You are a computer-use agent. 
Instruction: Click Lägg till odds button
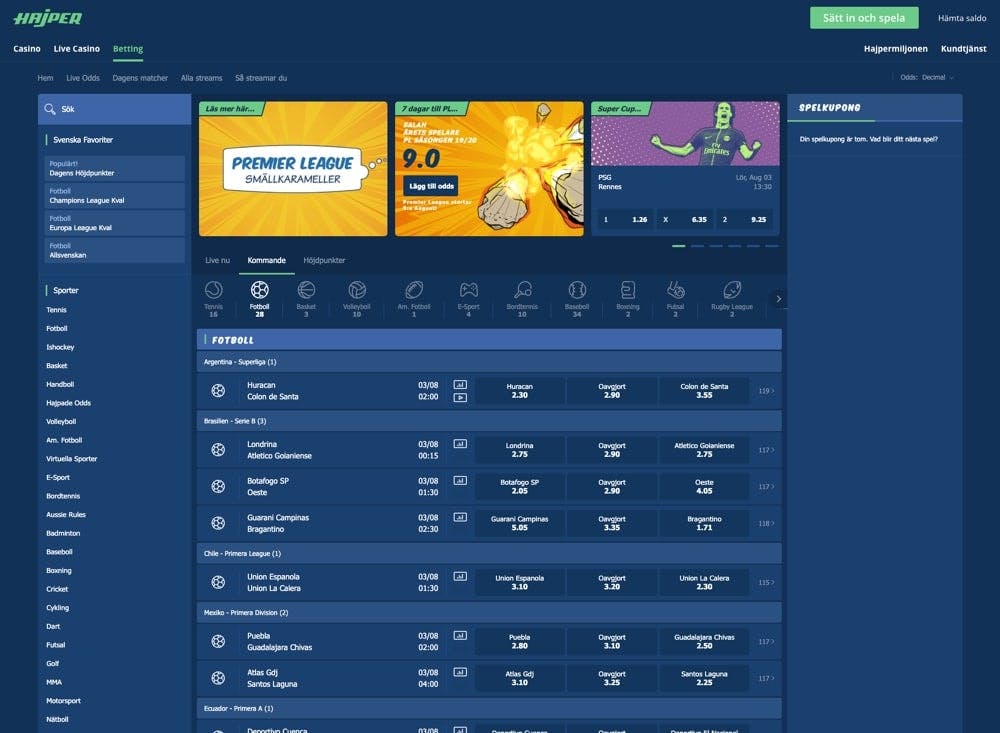(x=431, y=186)
